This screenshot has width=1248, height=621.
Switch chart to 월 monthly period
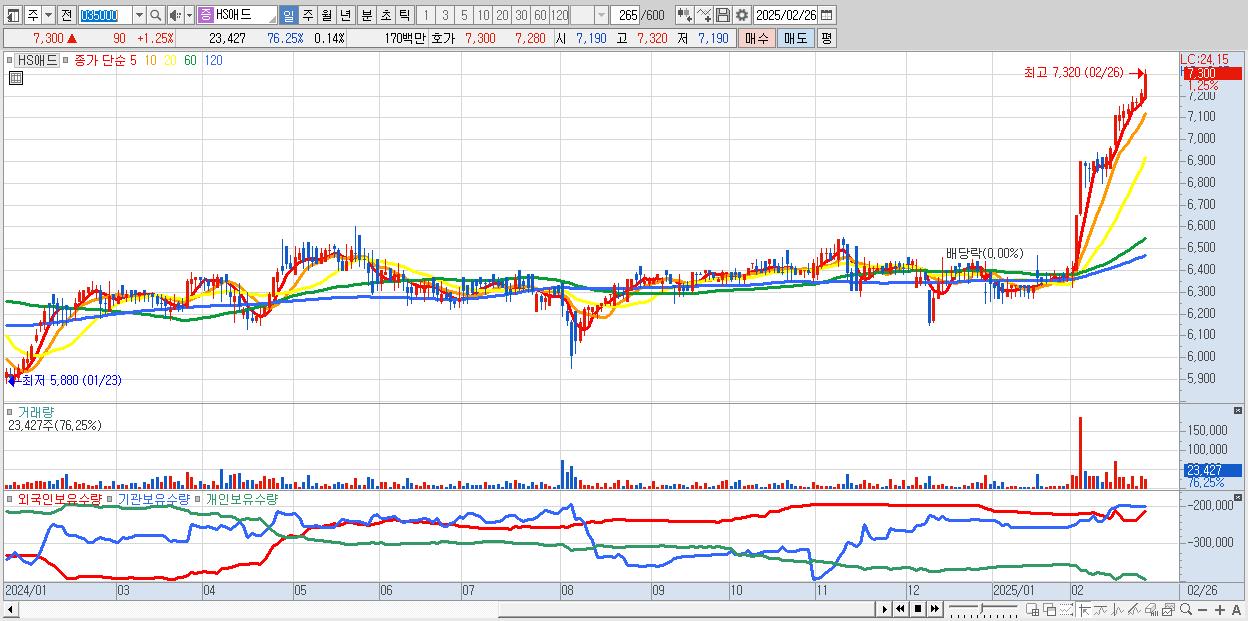pyautogui.click(x=326, y=15)
